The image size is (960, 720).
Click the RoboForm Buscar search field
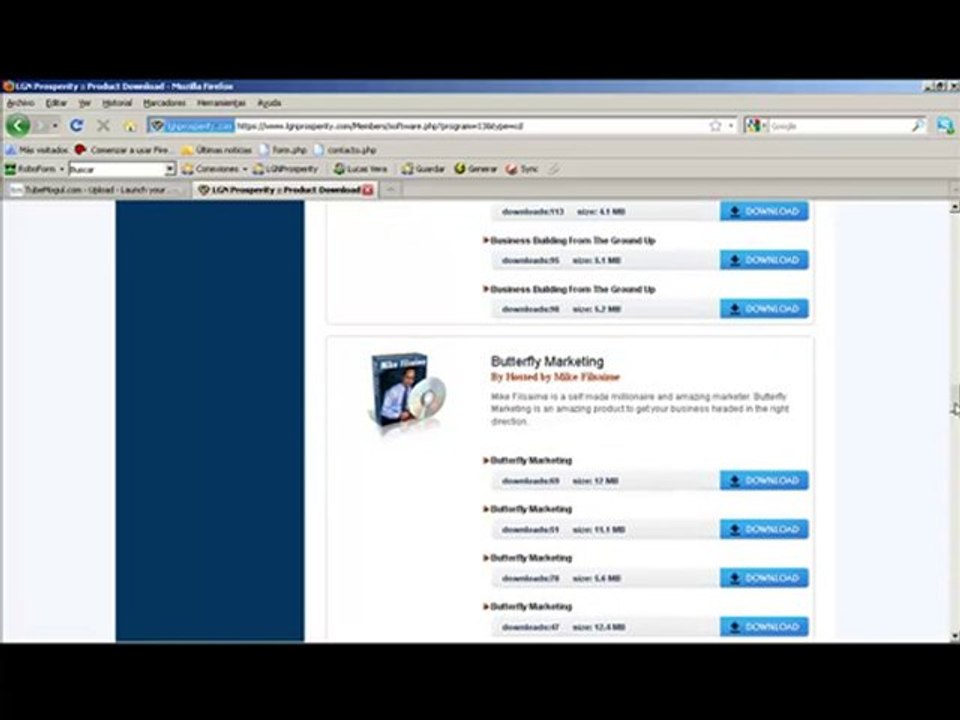click(x=117, y=169)
